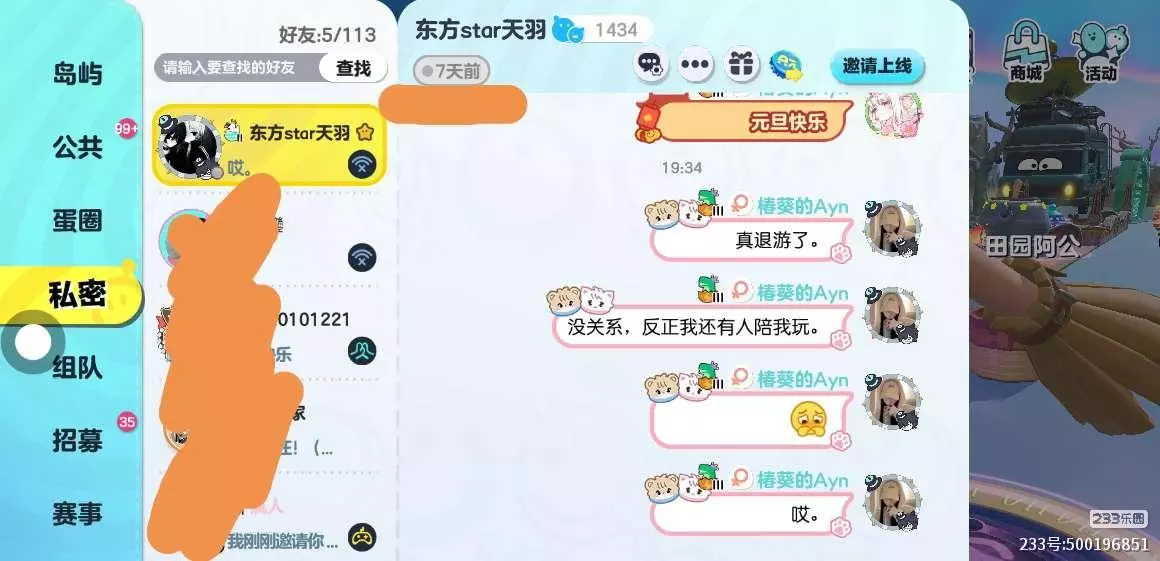Tap the white floating assist circle
This screenshot has height=561, width=1160.
(33, 343)
